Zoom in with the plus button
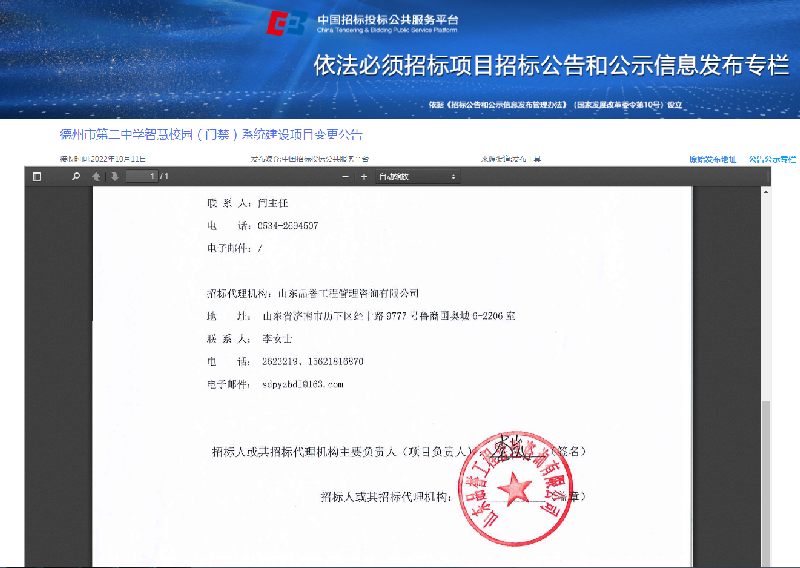This screenshot has width=800, height=568. point(364,177)
